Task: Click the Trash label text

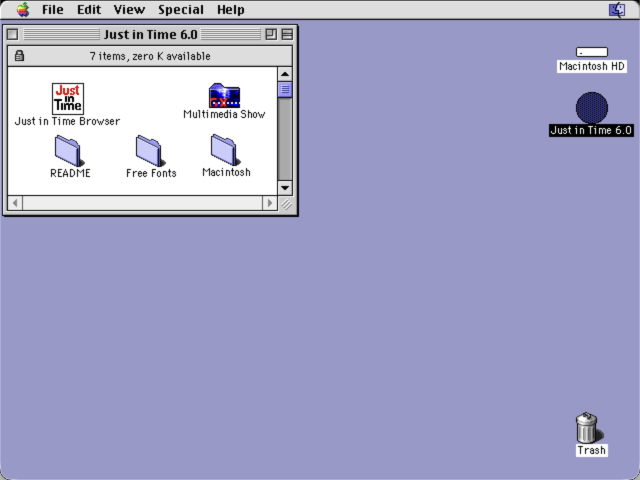Action: pos(591,450)
